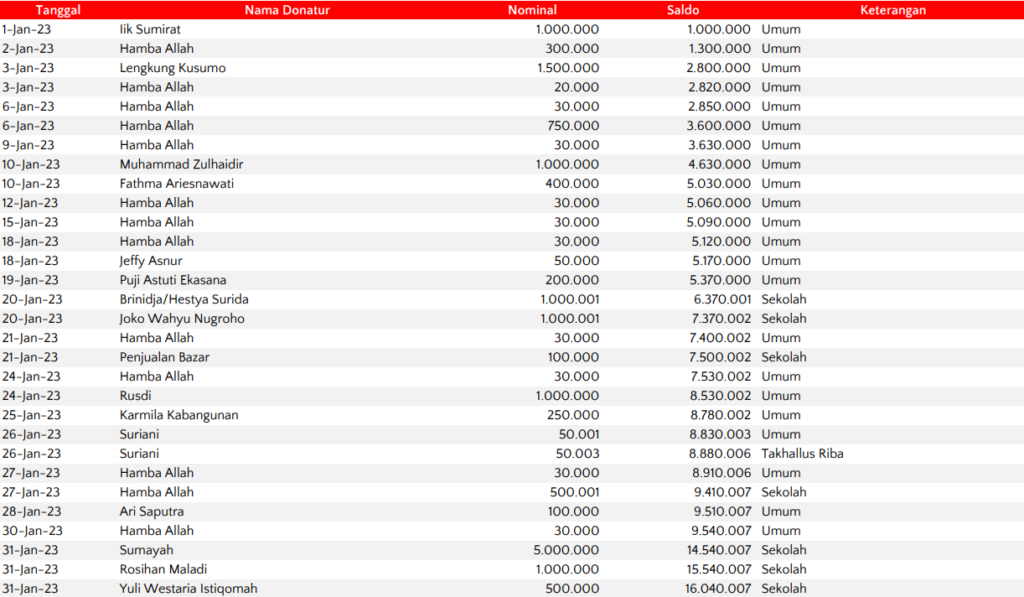Click Karmila Kabangunan's name cell

(x=179, y=415)
